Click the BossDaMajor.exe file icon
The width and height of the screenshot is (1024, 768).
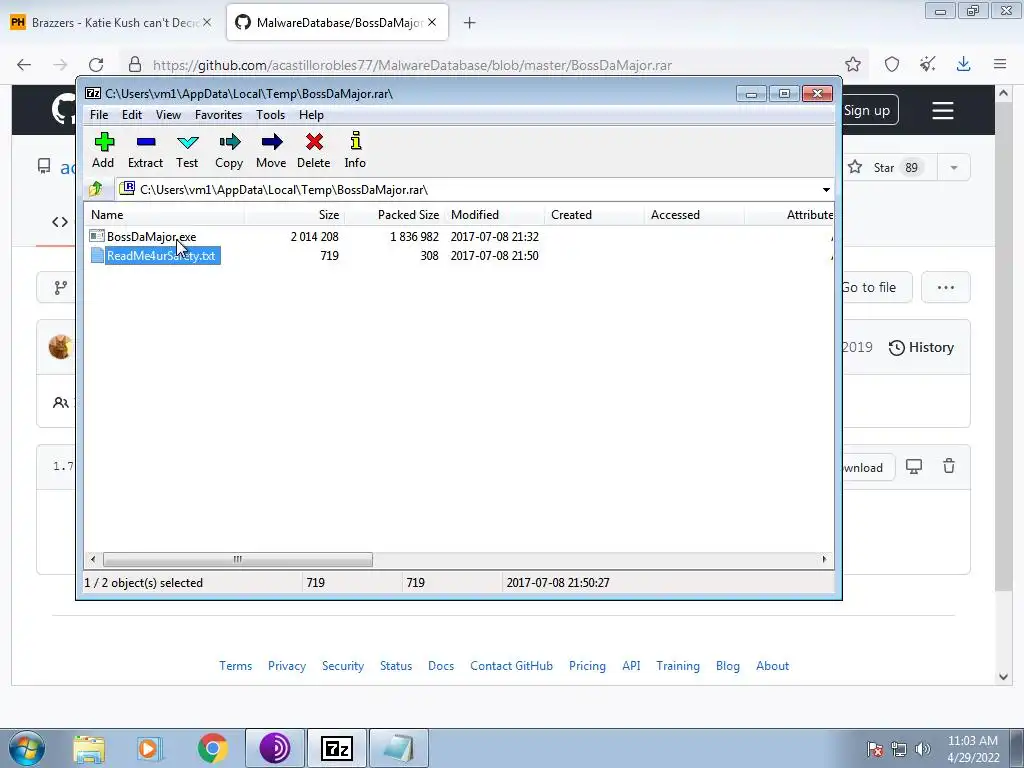click(x=97, y=236)
